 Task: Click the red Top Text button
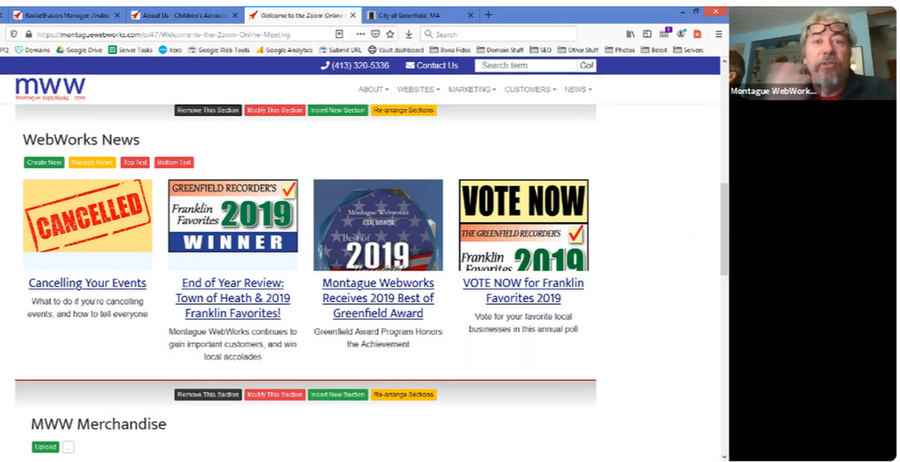pyautogui.click(x=135, y=162)
